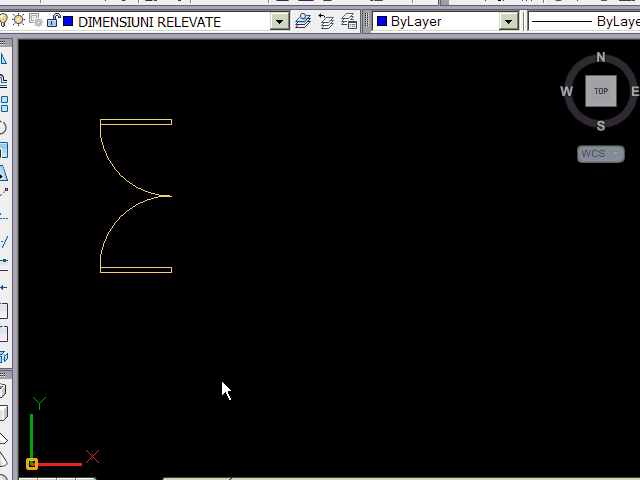640x480 pixels.
Task: Select the bottom yellow rectangle in drawing
Action: click(x=136, y=270)
